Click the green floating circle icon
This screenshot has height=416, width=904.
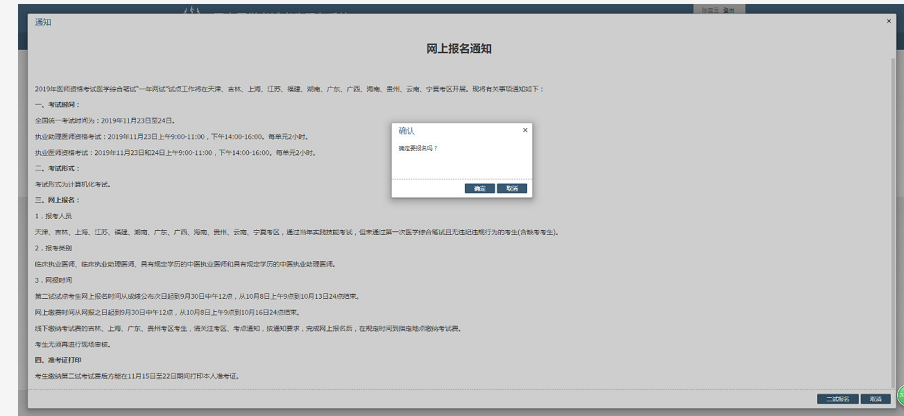click(x=899, y=394)
